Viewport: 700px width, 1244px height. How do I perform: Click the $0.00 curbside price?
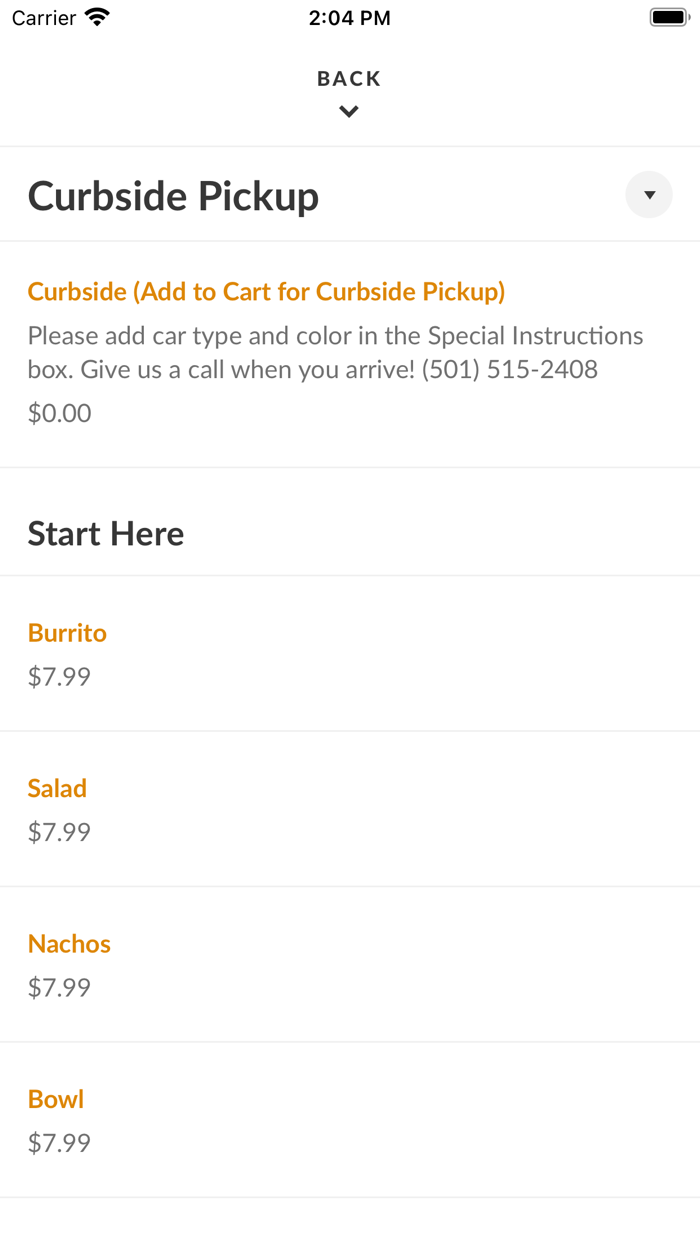click(59, 413)
